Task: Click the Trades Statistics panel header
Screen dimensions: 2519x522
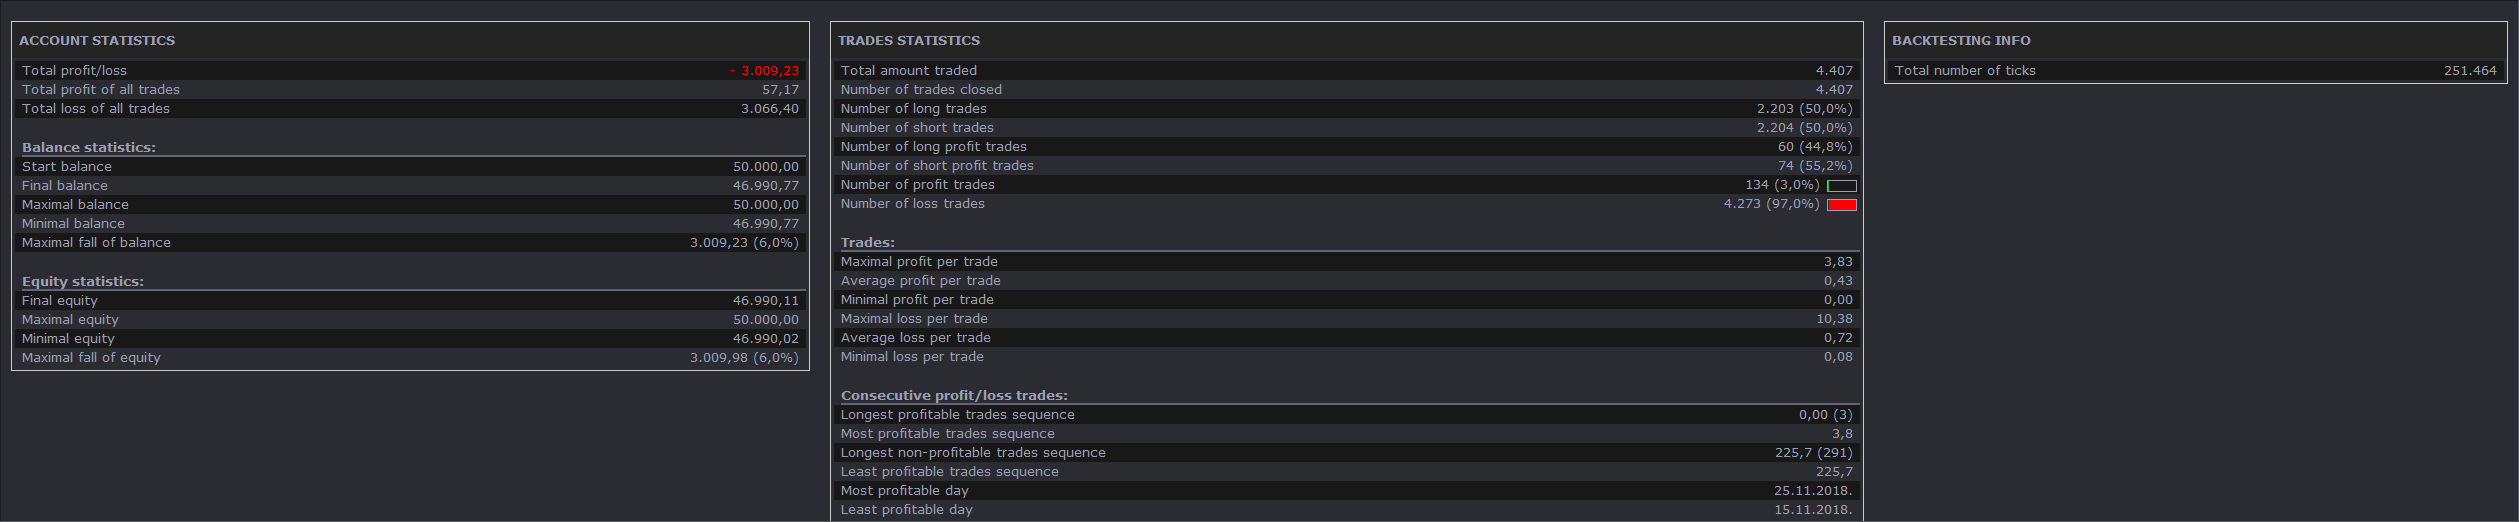Action: pyautogui.click(x=909, y=41)
